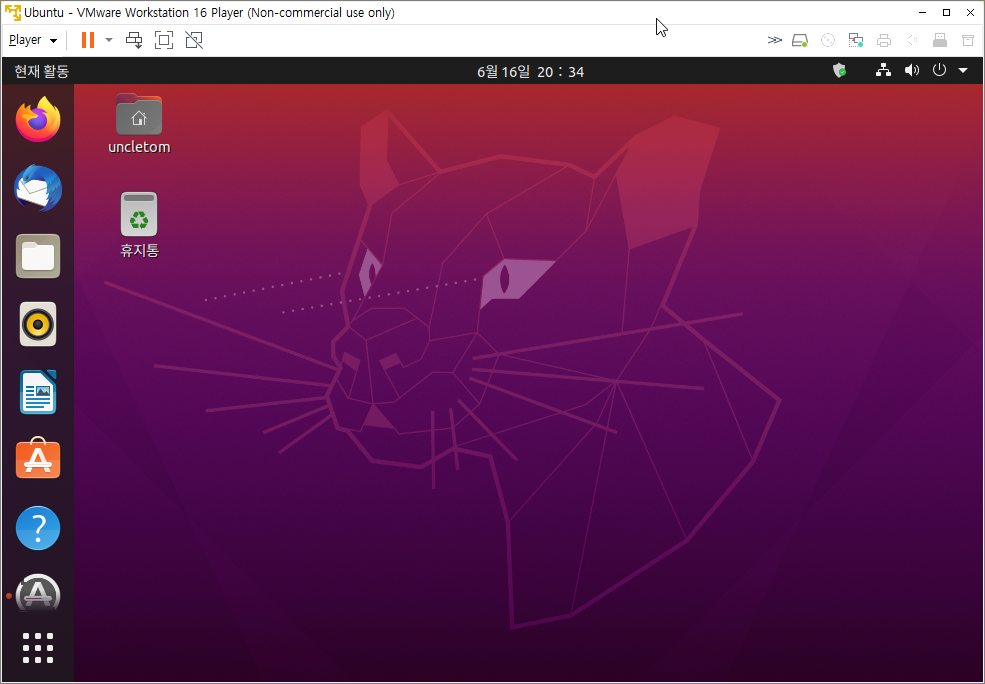Click the power icon in top bar
Image resolution: width=985 pixels, height=684 pixels.
tap(939, 70)
